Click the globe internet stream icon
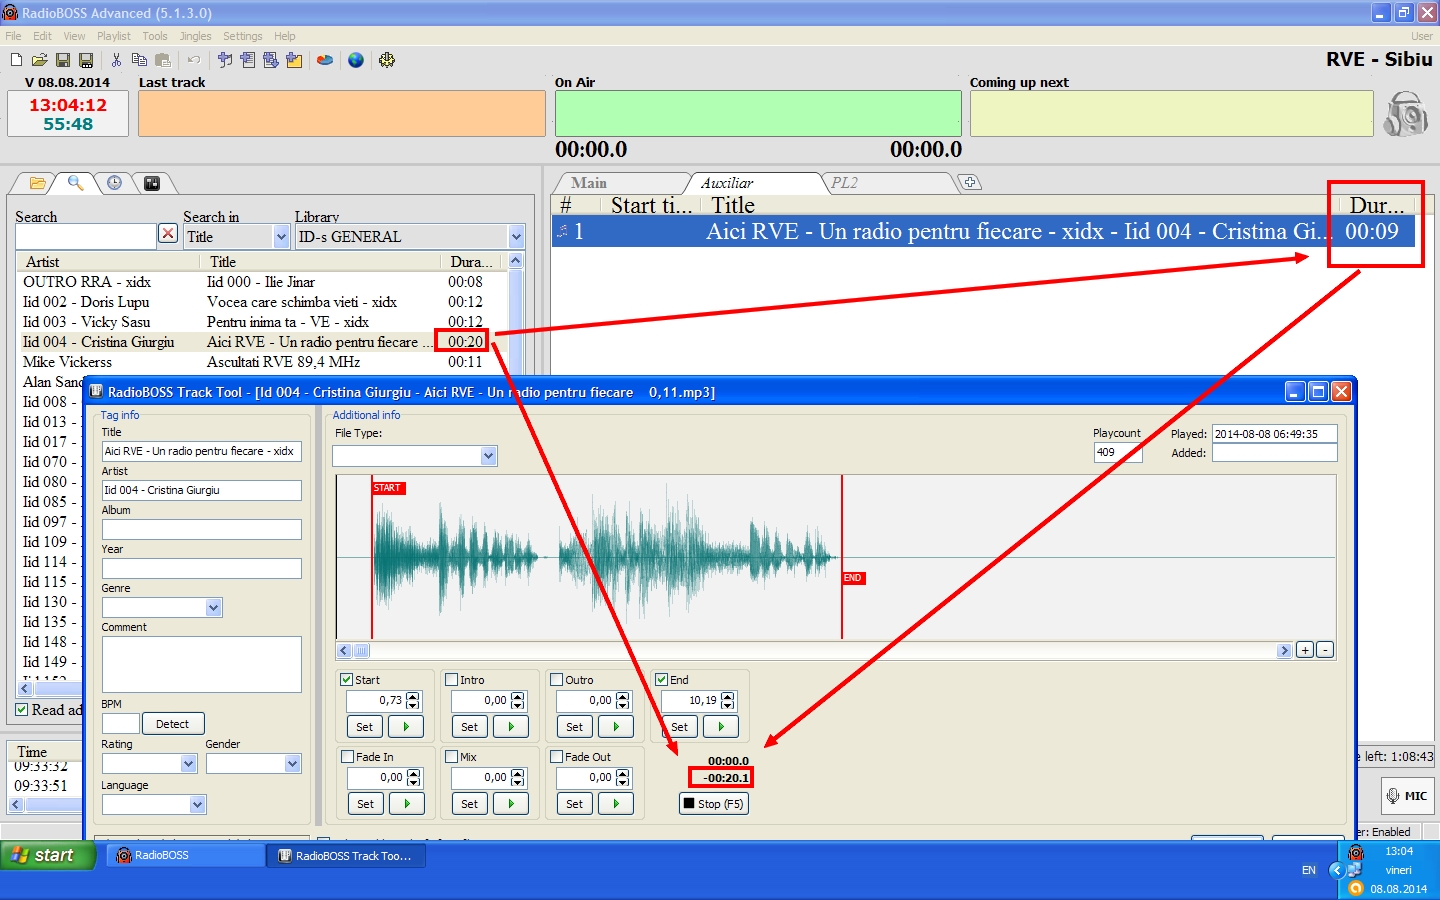This screenshot has height=900, width=1440. coord(356,60)
